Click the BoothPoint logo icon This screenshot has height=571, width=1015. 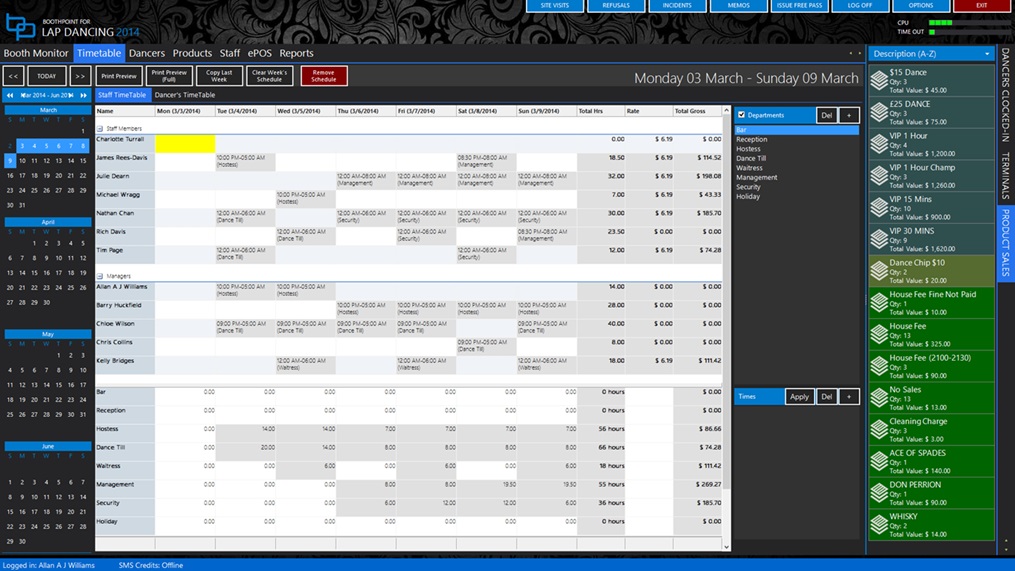click(x=20, y=27)
